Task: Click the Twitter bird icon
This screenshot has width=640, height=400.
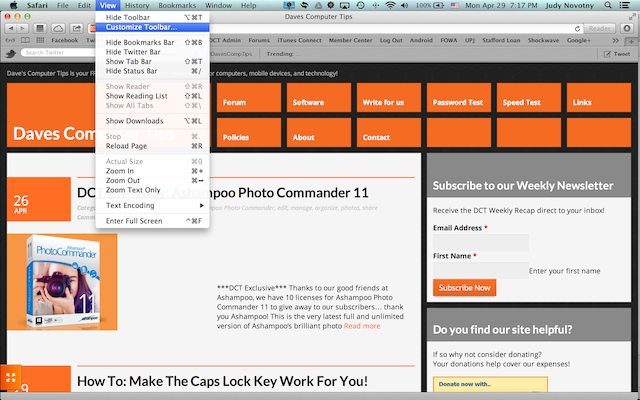Action: [11, 53]
